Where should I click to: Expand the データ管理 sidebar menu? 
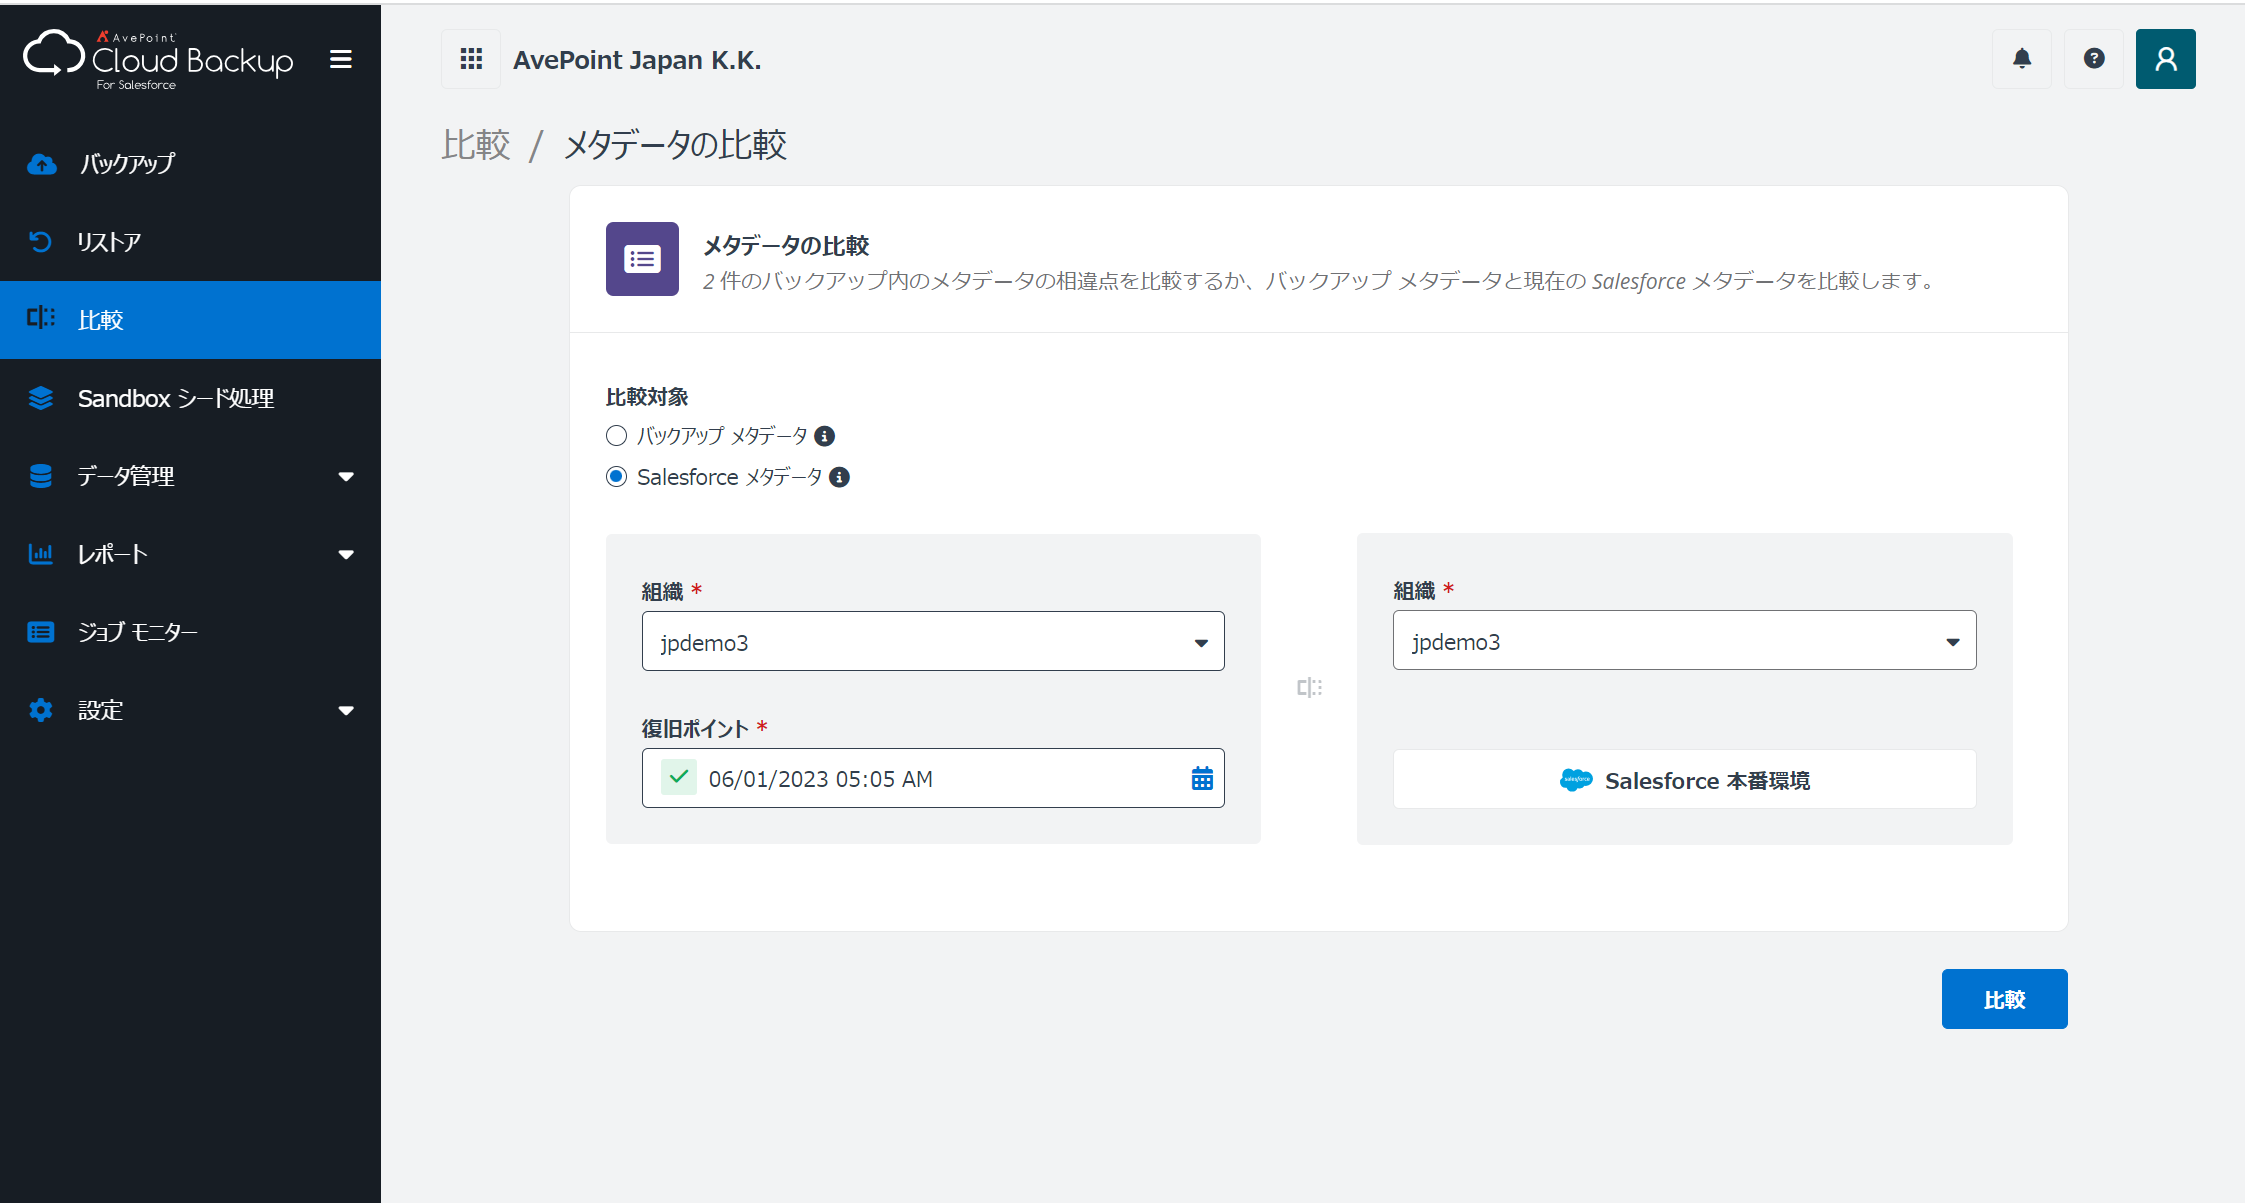[190, 476]
